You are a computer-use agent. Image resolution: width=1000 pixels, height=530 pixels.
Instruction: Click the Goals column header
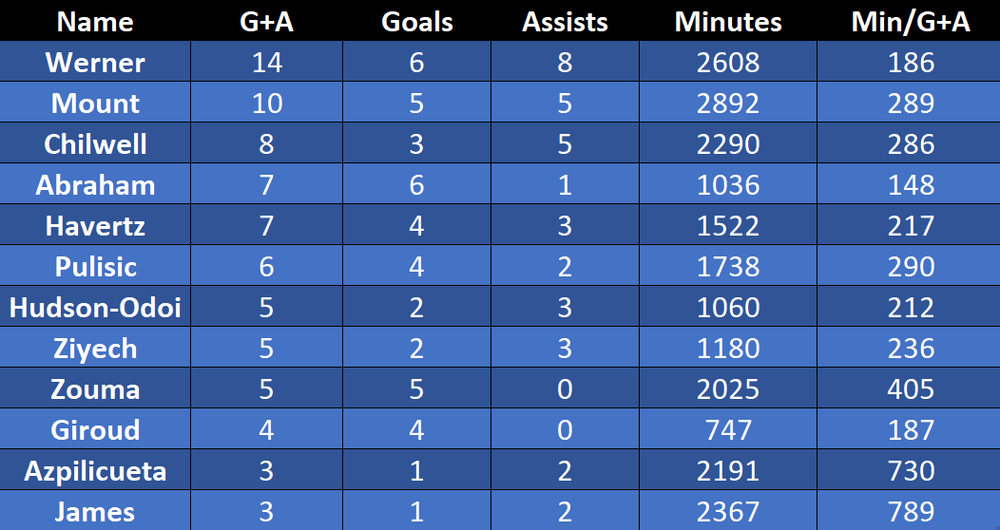[417, 22]
